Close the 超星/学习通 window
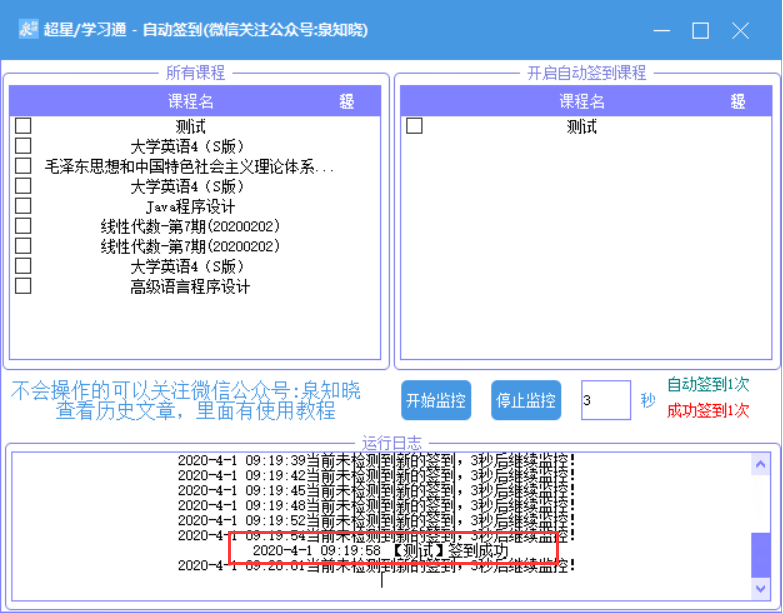783x613 pixels. point(740,31)
